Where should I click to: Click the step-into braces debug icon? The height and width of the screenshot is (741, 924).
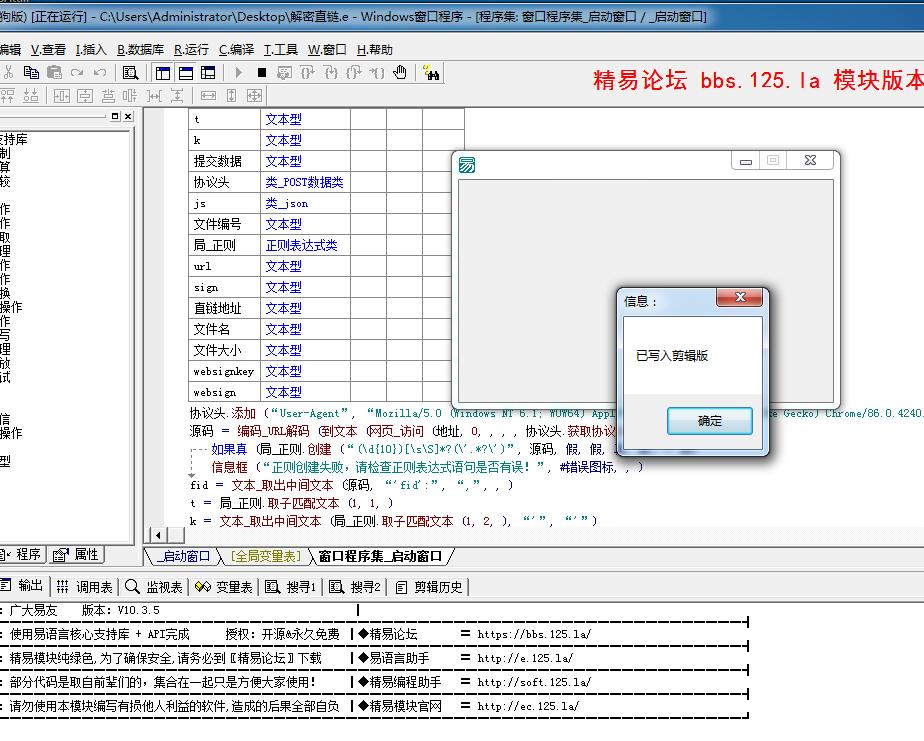pyautogui.click(x=331, y=73)
